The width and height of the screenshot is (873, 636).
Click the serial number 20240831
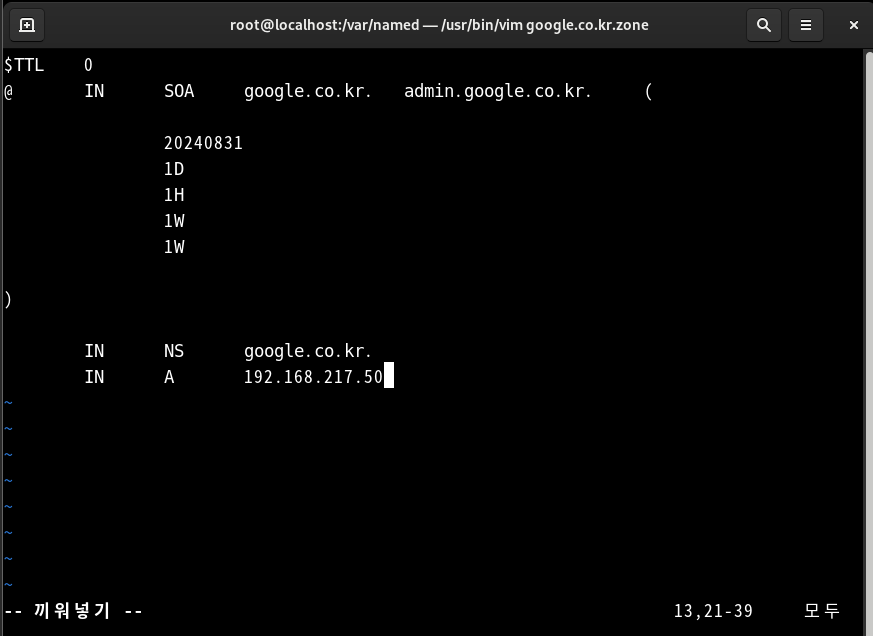tap(203, 143)
